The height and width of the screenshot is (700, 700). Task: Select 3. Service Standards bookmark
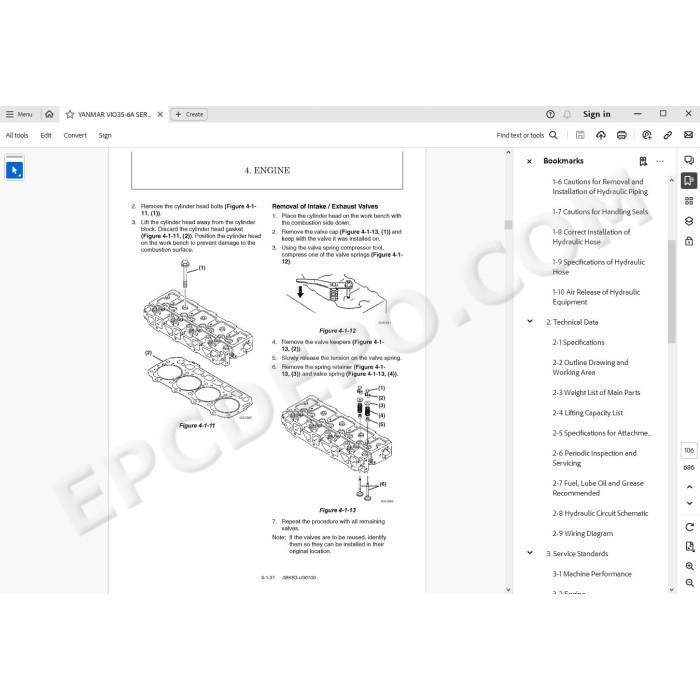[577, 554]
